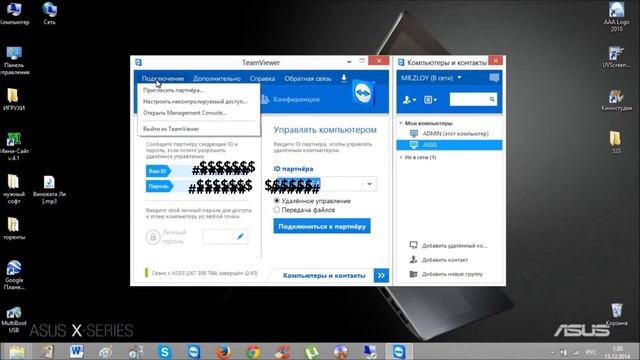The image size is (640, 360).
Task: Open the Обратная связь menu
Action: coord(308,78)
